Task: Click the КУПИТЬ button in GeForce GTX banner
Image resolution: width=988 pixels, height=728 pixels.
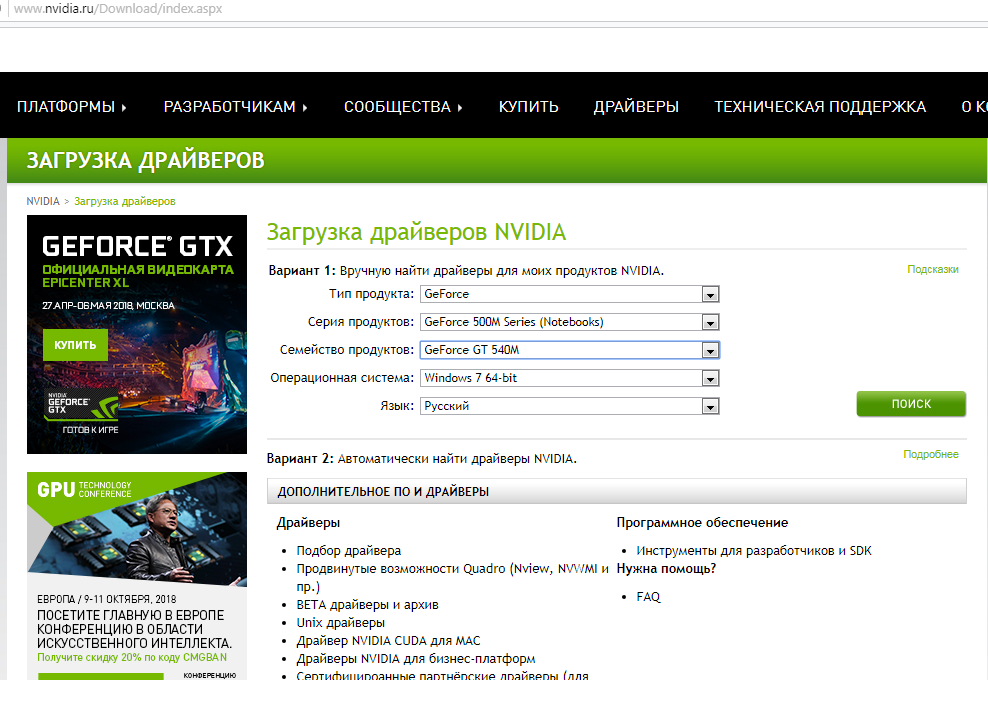Action: click(x=75, y=345)
